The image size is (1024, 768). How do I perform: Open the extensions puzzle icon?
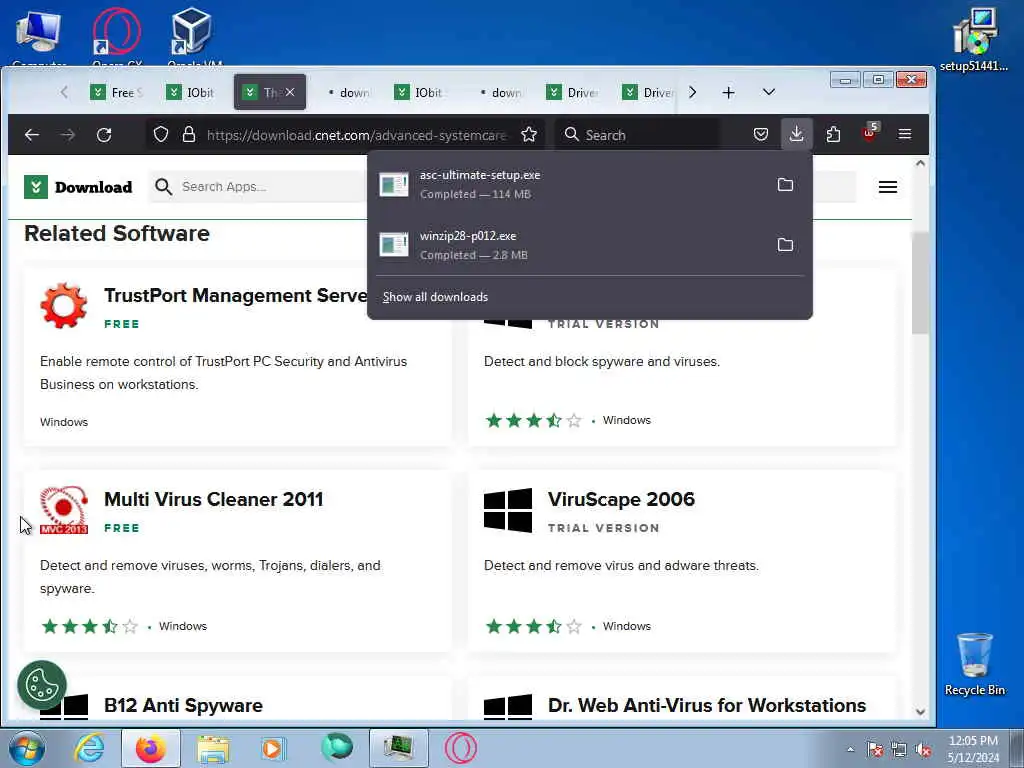[833, 135]
